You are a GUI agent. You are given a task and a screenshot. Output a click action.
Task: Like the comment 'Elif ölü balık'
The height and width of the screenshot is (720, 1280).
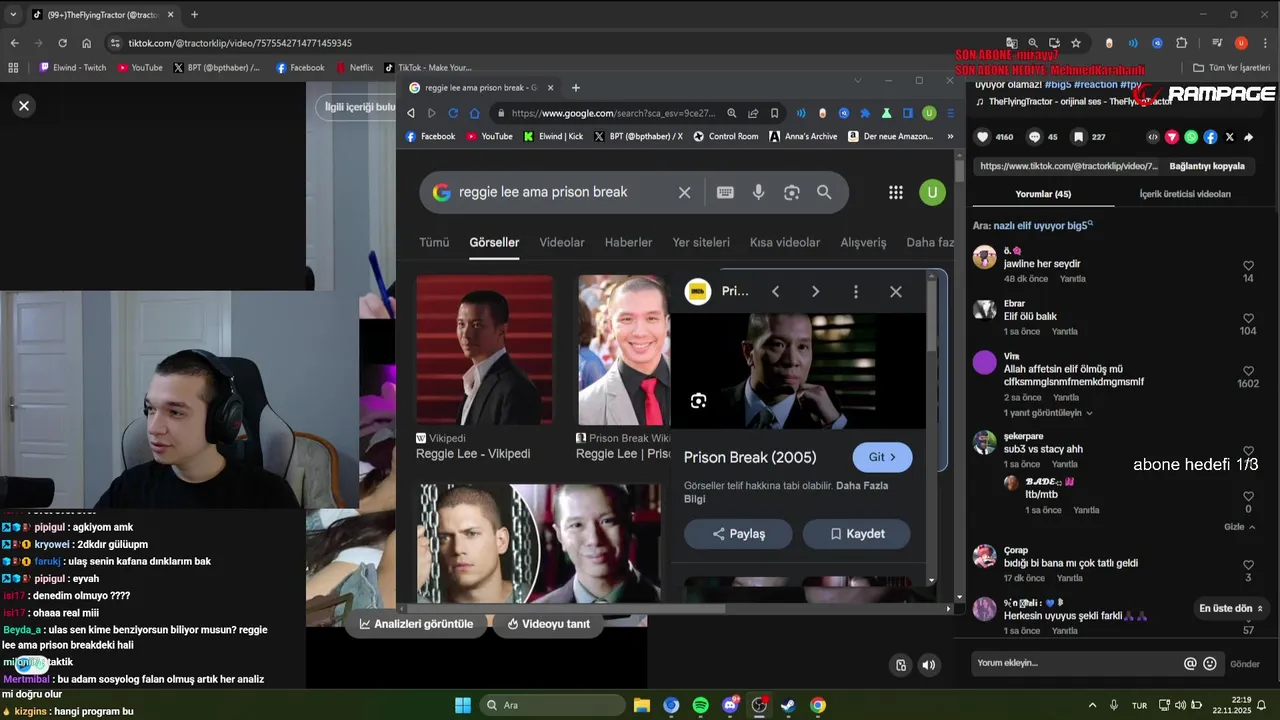1248,318
